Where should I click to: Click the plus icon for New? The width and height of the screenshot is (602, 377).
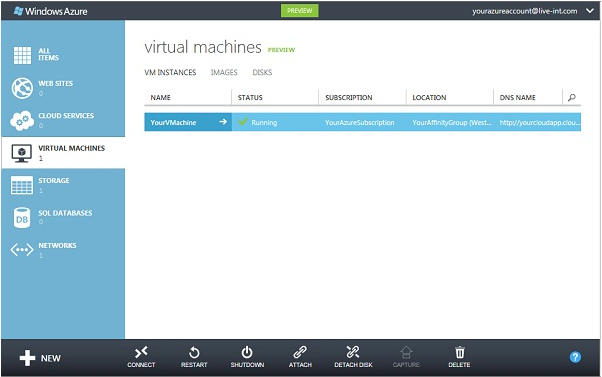27,358
